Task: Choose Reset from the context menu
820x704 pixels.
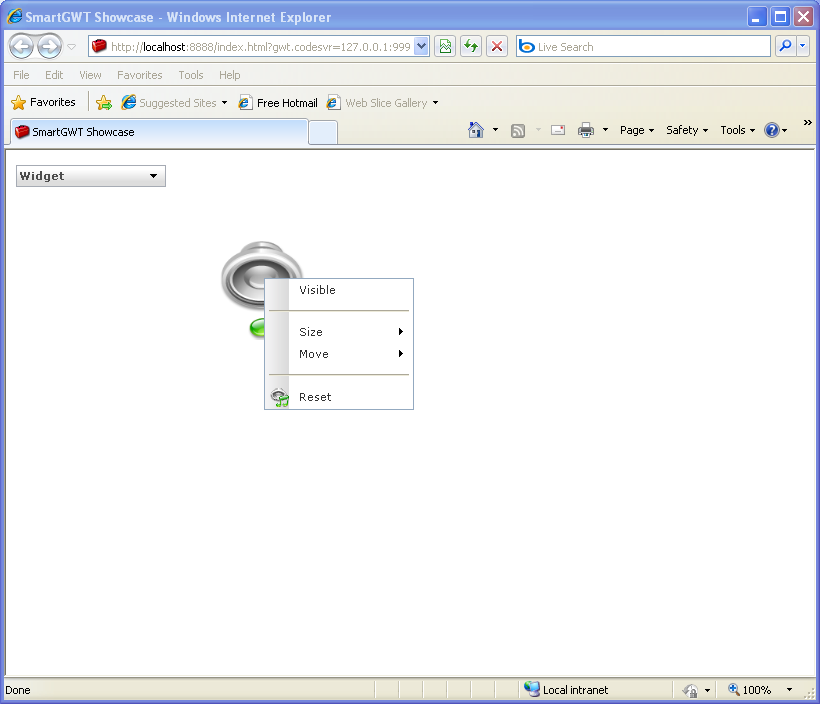Action: [339, 397]
